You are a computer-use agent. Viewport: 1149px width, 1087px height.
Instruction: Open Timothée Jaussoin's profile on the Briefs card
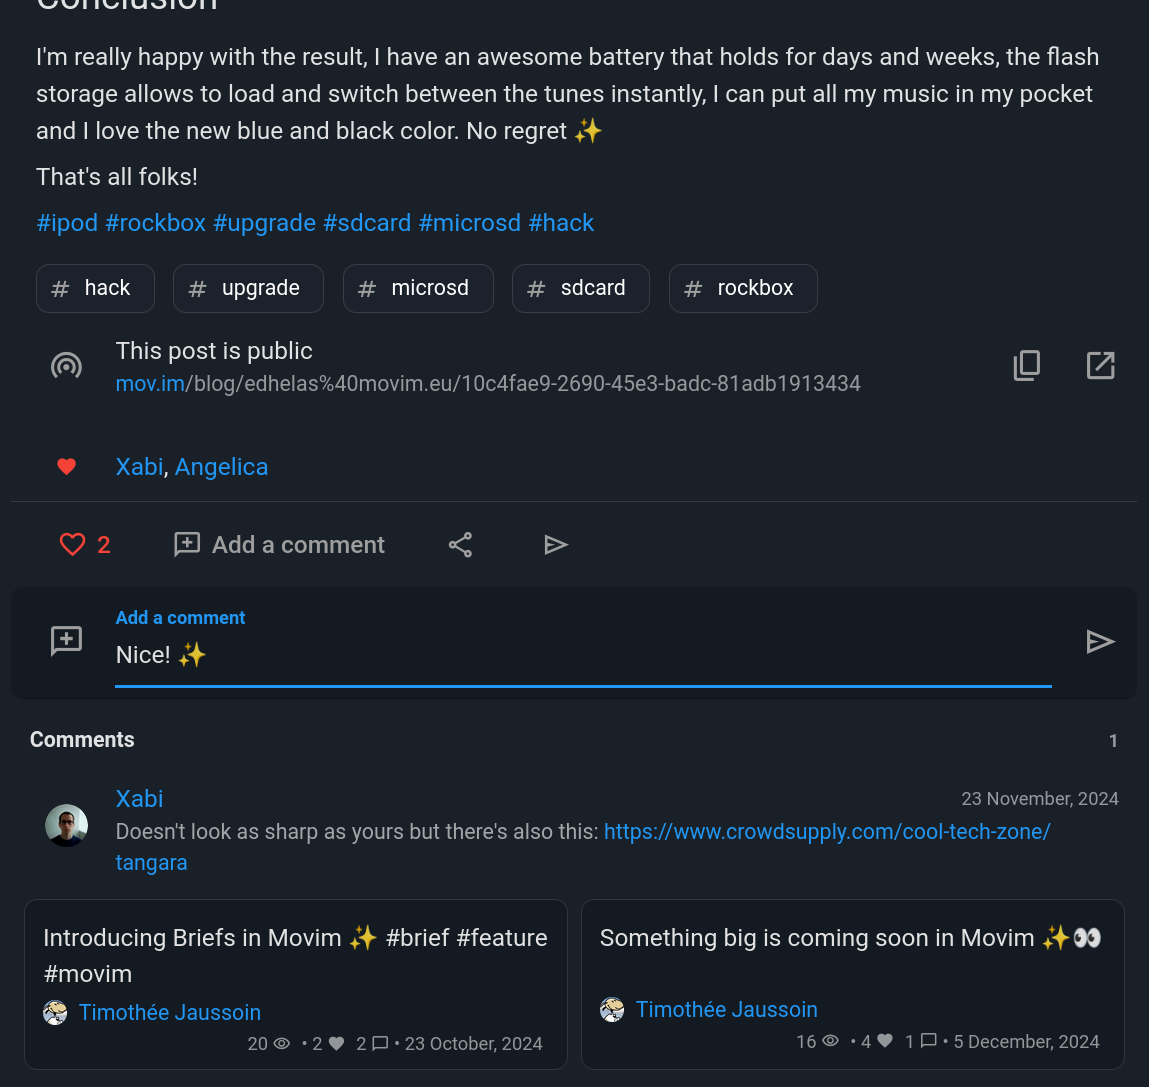[x=169, y=1012]
